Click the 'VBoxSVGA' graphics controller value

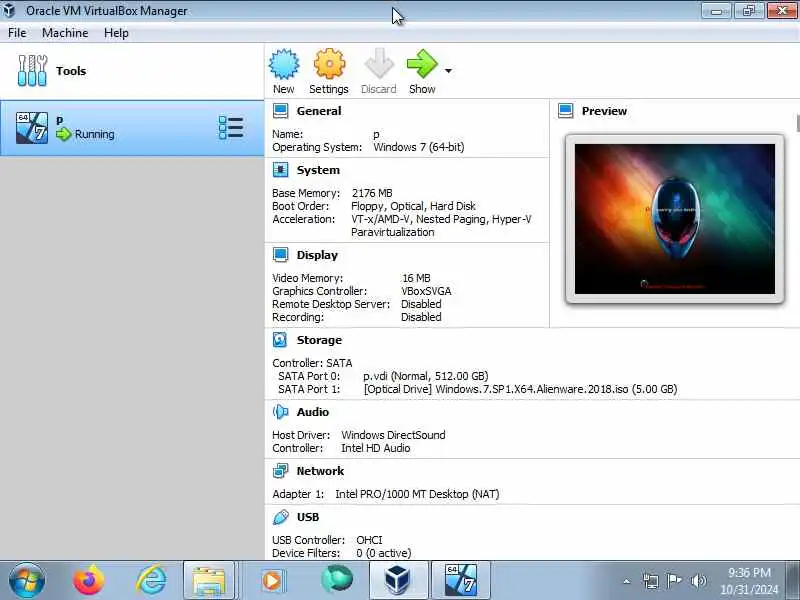click(x=426, y=291)
